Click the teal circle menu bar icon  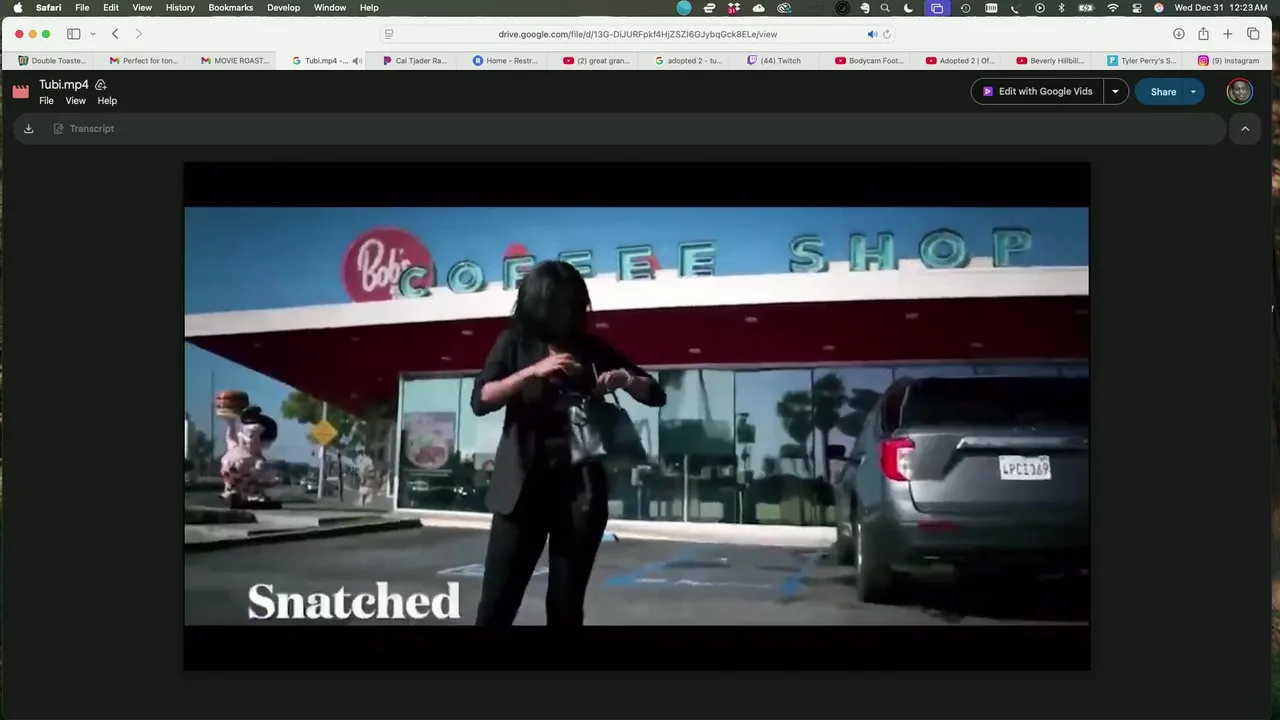684,8
